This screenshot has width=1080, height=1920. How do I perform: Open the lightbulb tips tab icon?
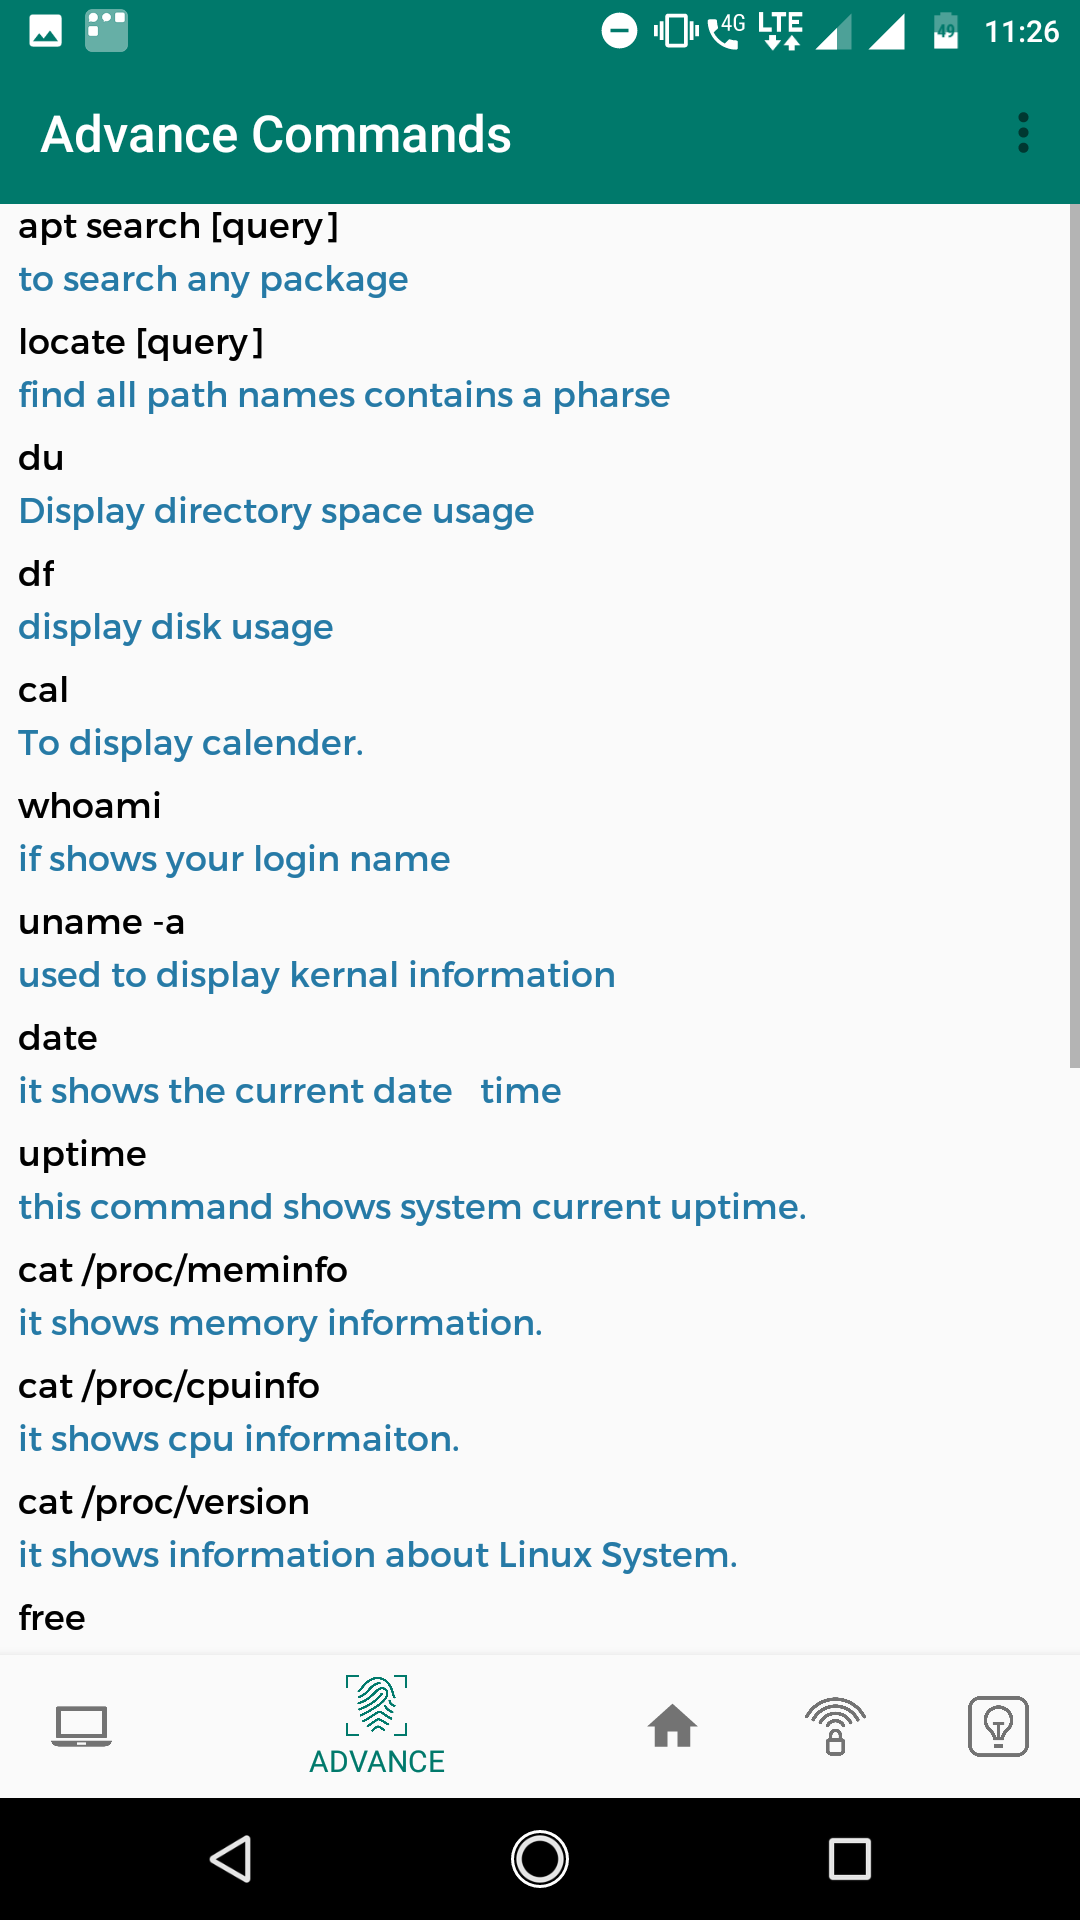pos(998,1726)
